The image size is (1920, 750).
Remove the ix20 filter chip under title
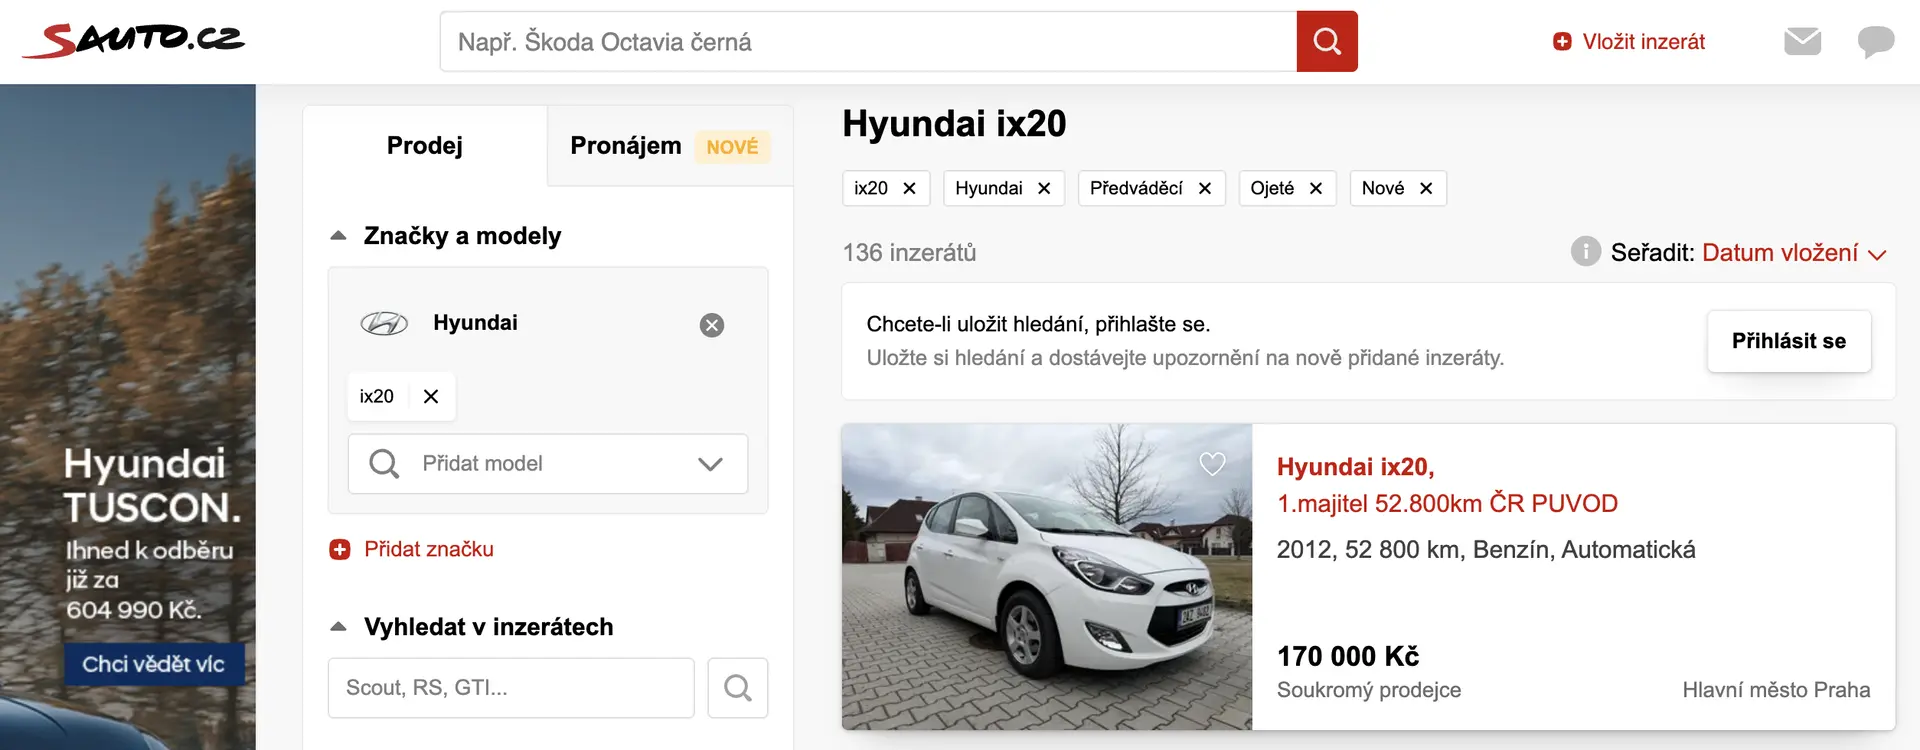(909, 188)
